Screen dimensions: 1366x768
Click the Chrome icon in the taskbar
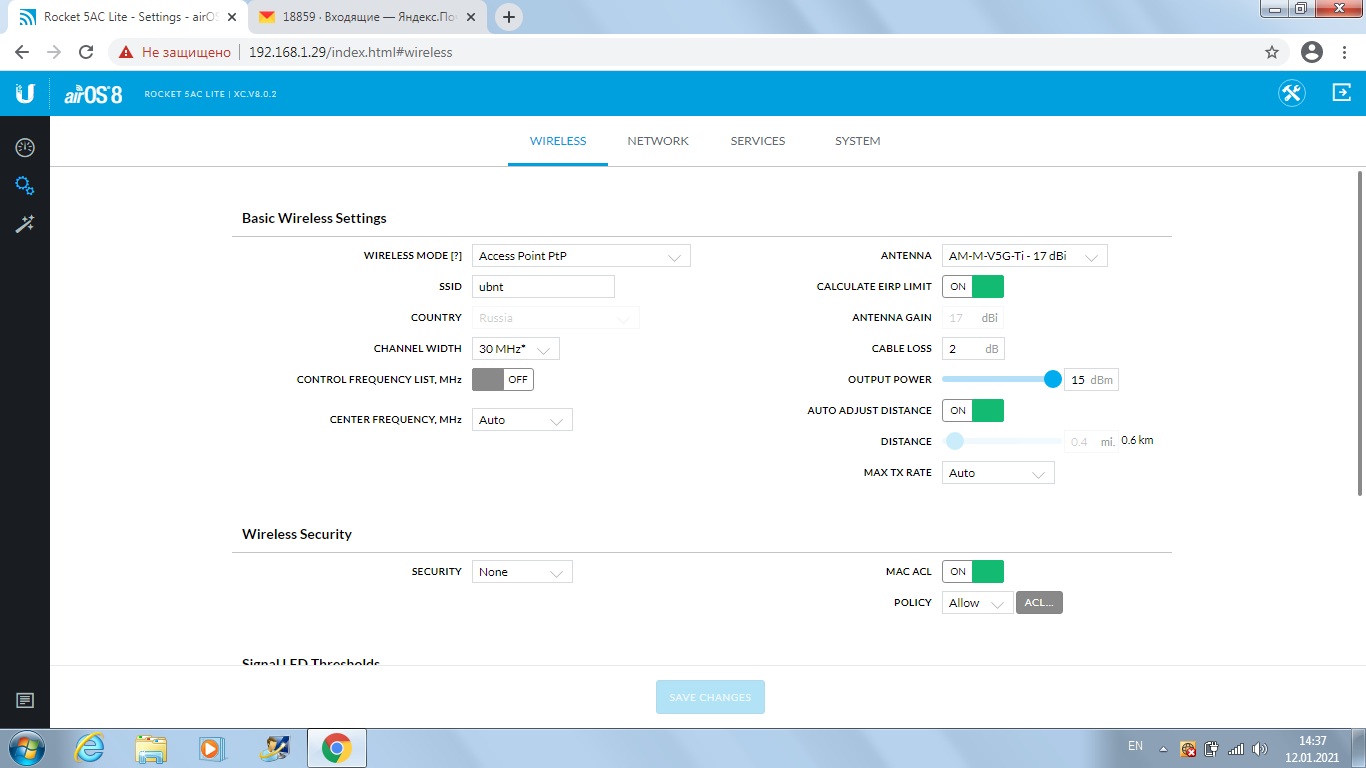(336, 748)
